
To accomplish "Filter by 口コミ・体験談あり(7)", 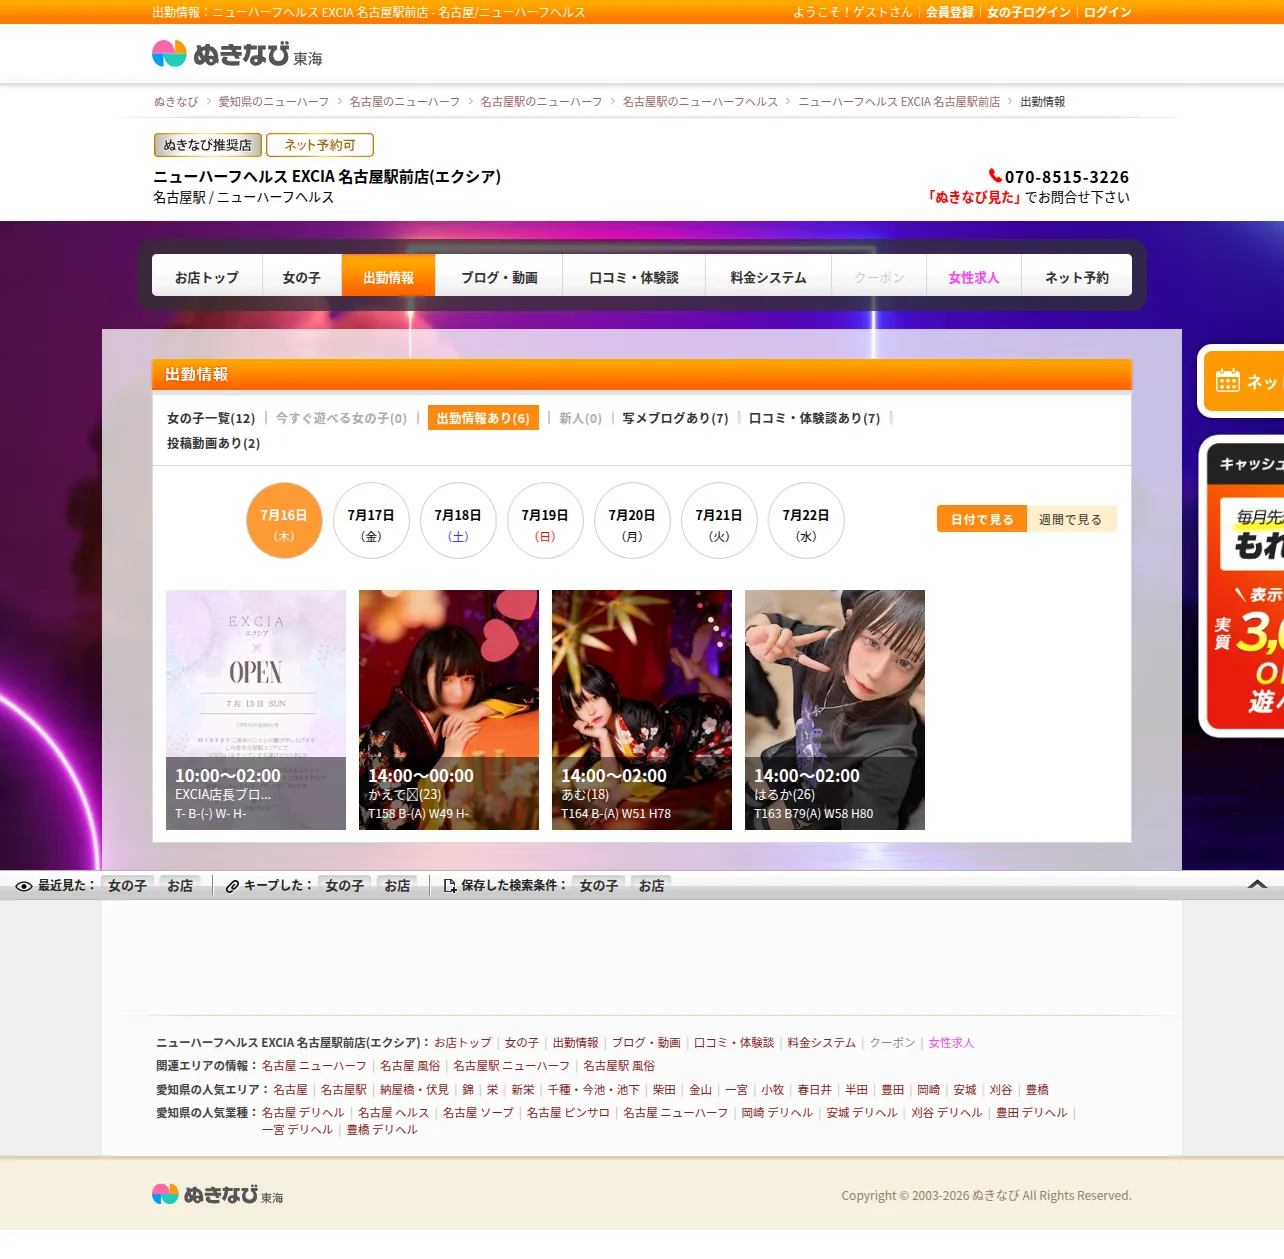I will (x=814, y=418).
